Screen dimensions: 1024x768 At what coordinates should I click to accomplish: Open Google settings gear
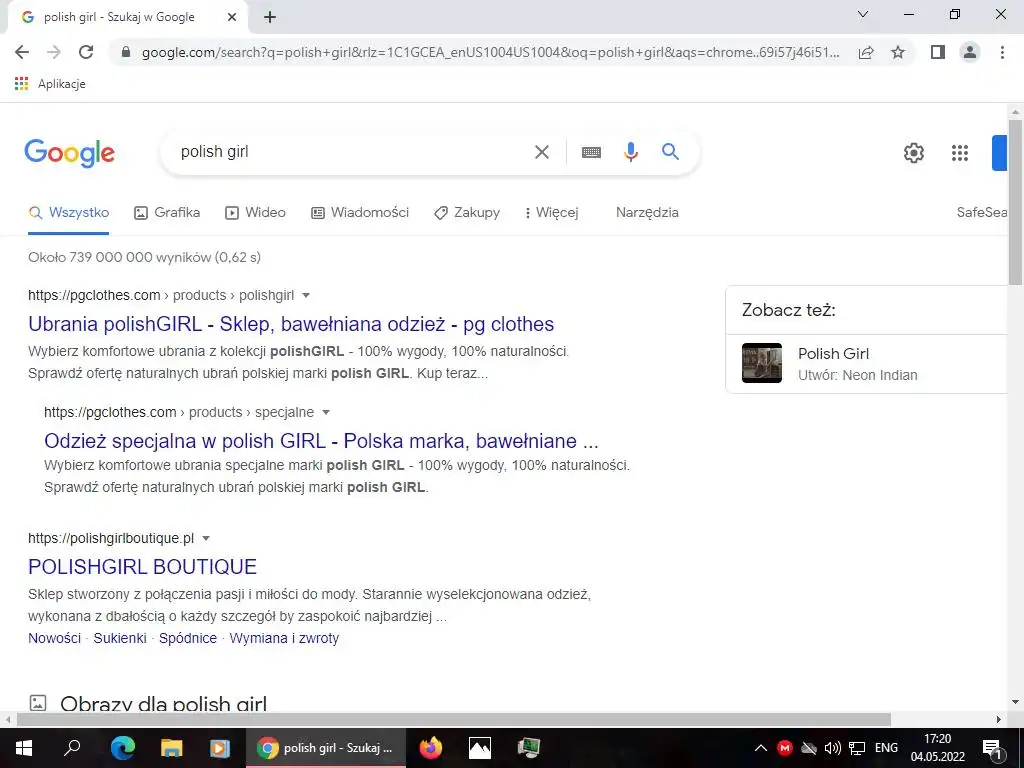914,153
